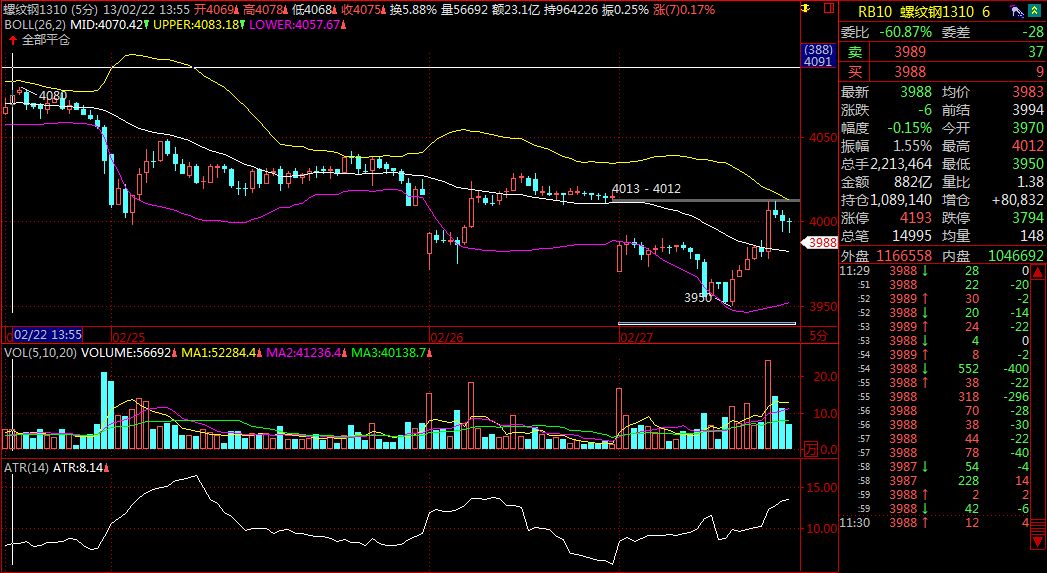Click the 委比 -60.87% value

pos(905,32)
